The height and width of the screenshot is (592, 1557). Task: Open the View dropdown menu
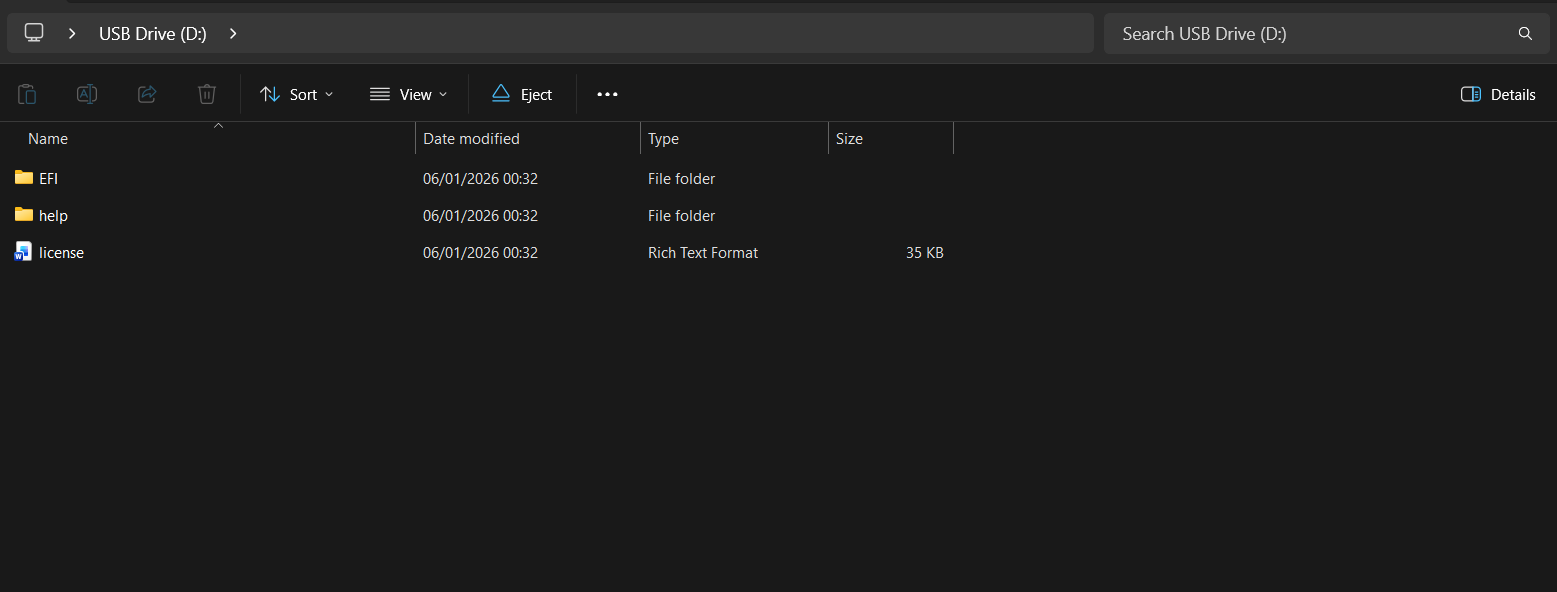click(408, 94)
